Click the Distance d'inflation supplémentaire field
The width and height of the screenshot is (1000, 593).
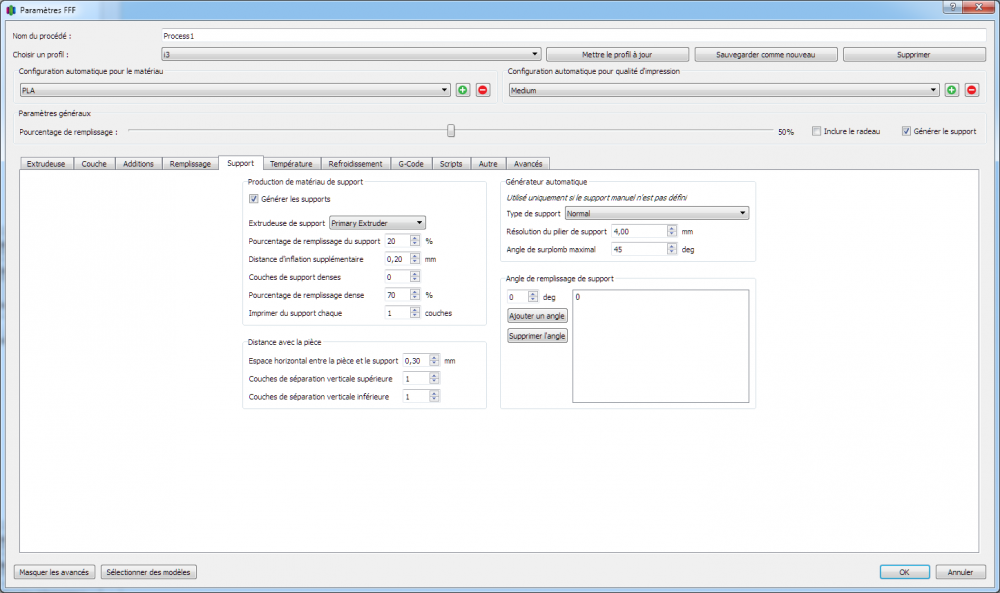(x=402, y=259)
